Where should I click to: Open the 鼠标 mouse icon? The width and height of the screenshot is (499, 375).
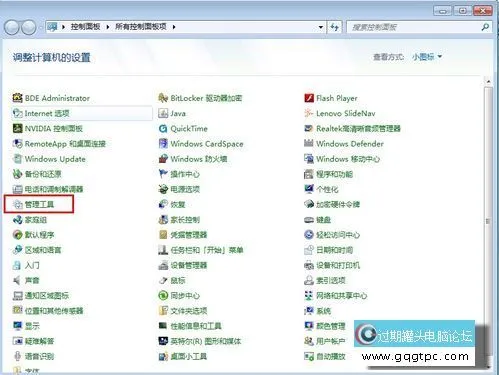(x=163, y=280)
